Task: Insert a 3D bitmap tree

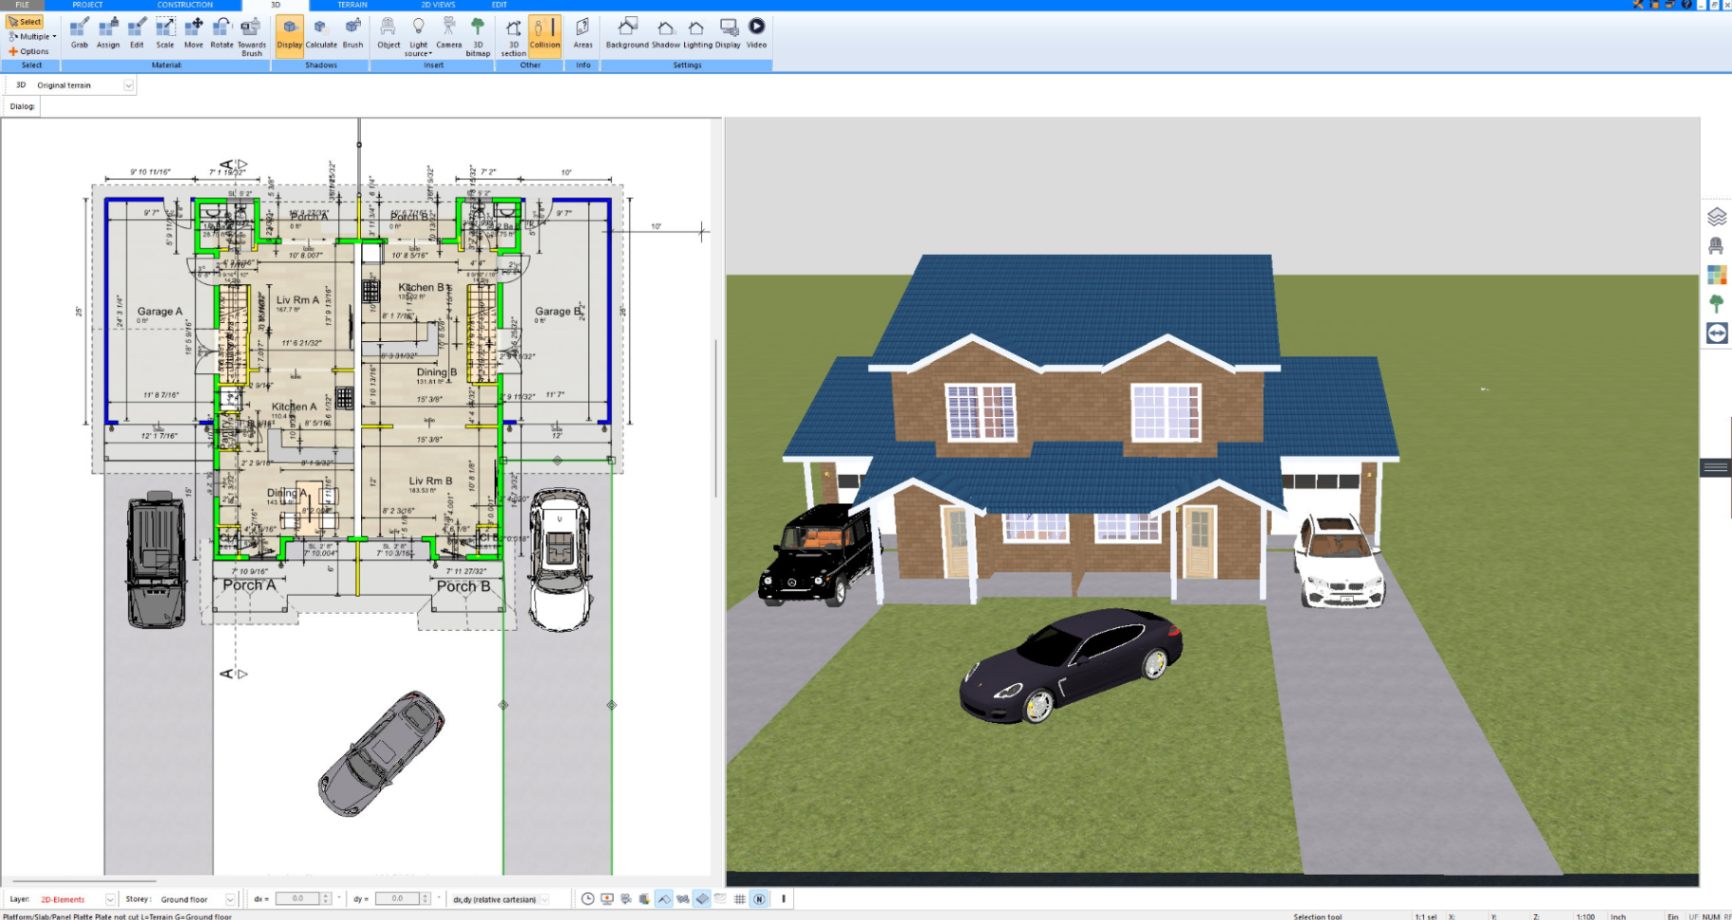Action: 478,36
